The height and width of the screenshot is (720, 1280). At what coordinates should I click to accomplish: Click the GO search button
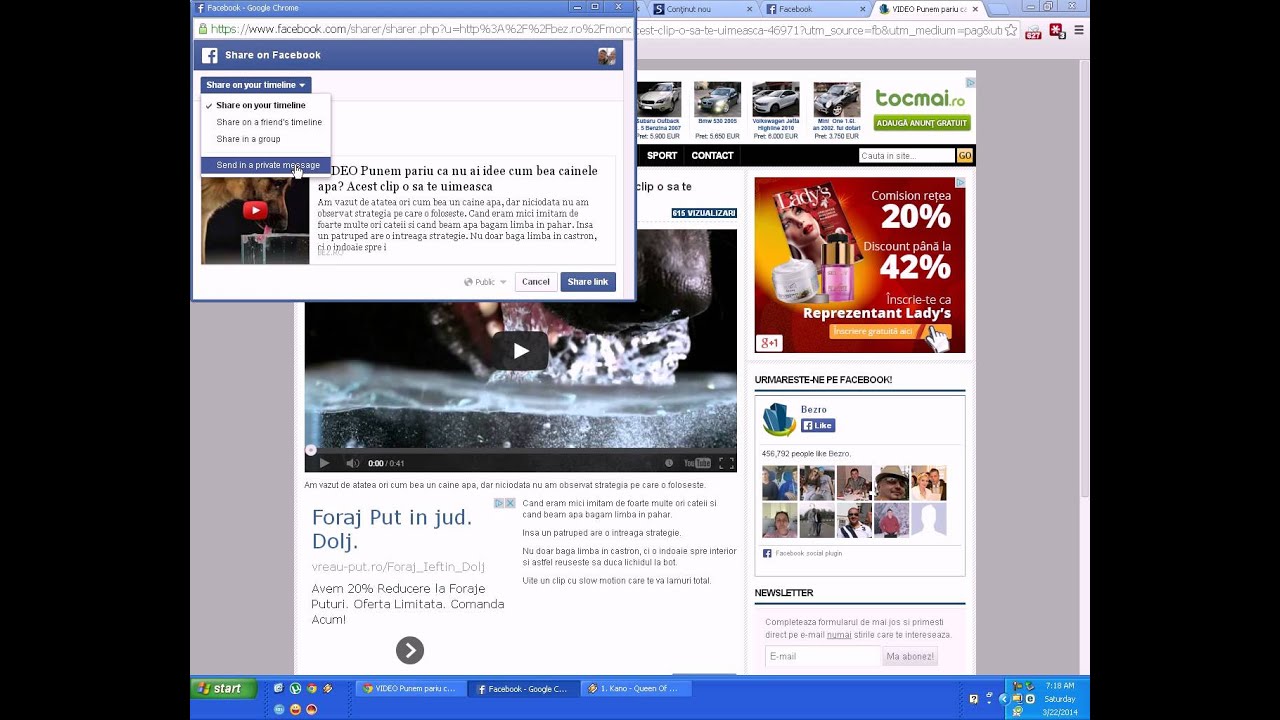point(964,156)
